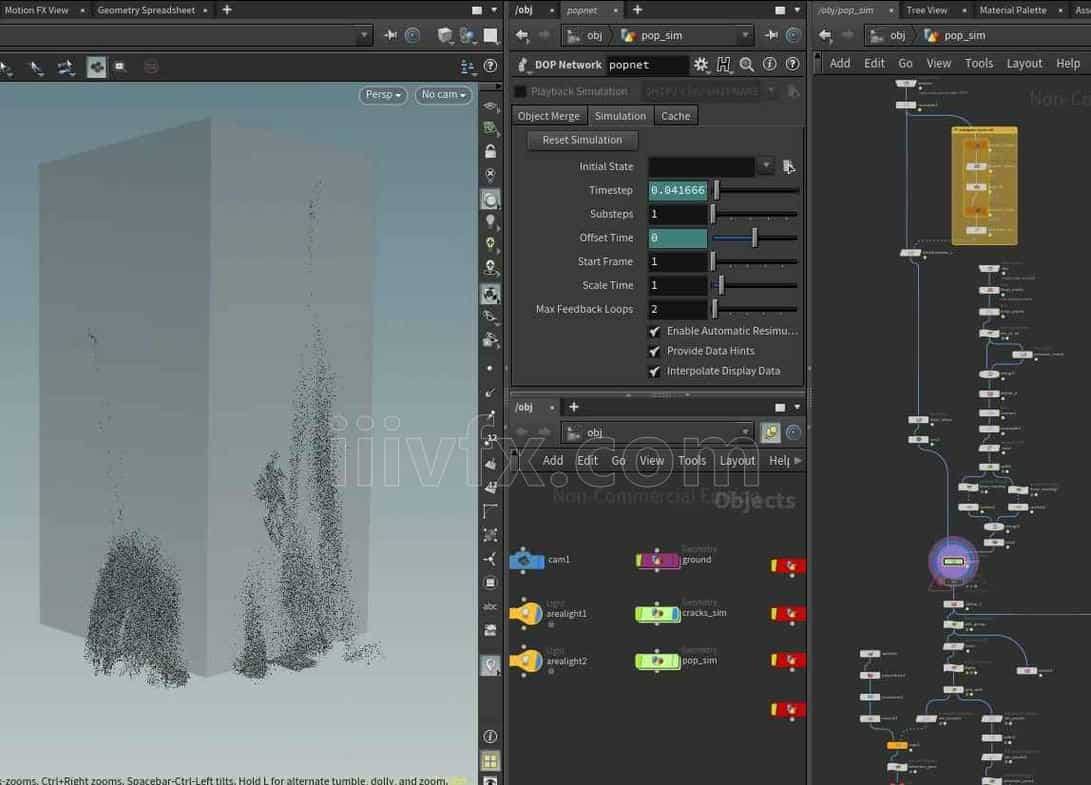The image size is (1091, 785).
Task: Open the Layout menu in the pop_sim network pane
Action: pos(1024,63)
